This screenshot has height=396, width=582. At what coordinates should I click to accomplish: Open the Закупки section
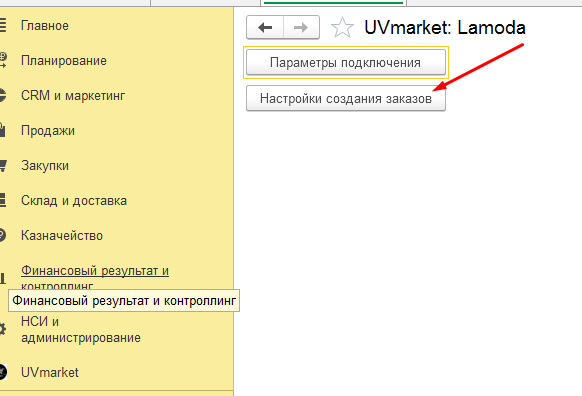[45, 166]
